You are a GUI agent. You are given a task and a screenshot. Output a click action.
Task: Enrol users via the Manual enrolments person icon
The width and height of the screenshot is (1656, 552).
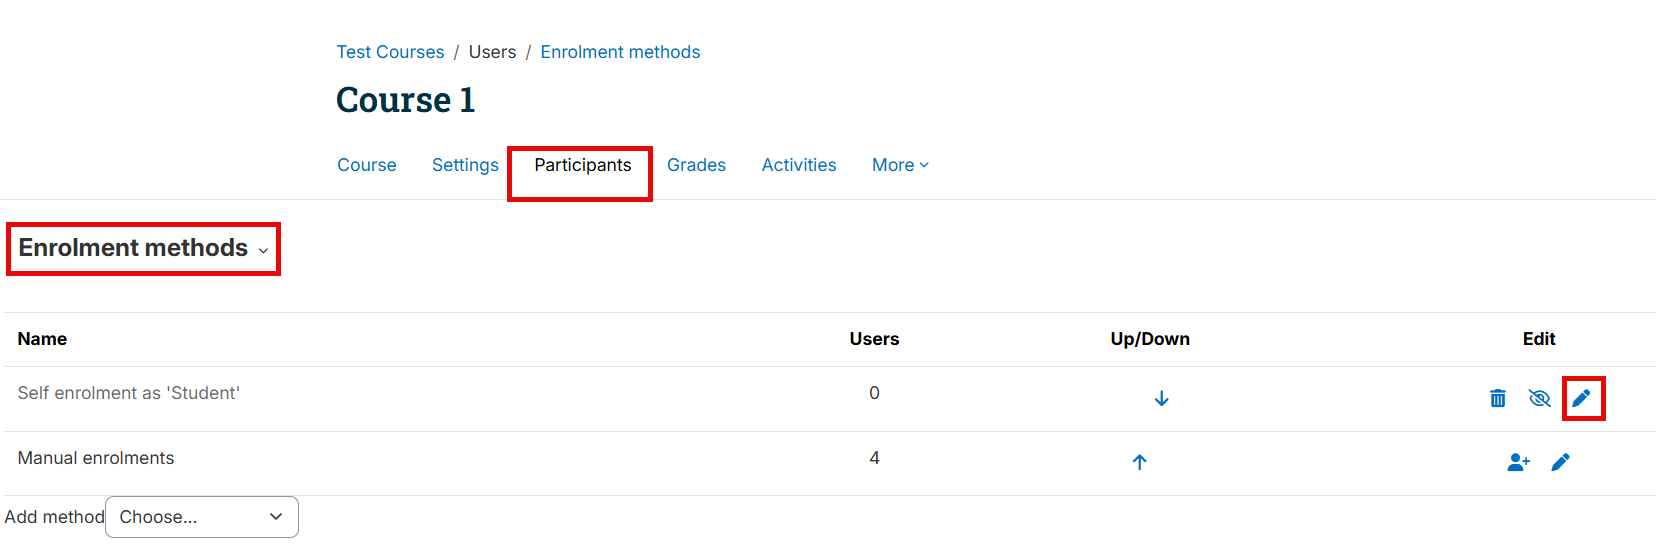(x=1518, y=462)
